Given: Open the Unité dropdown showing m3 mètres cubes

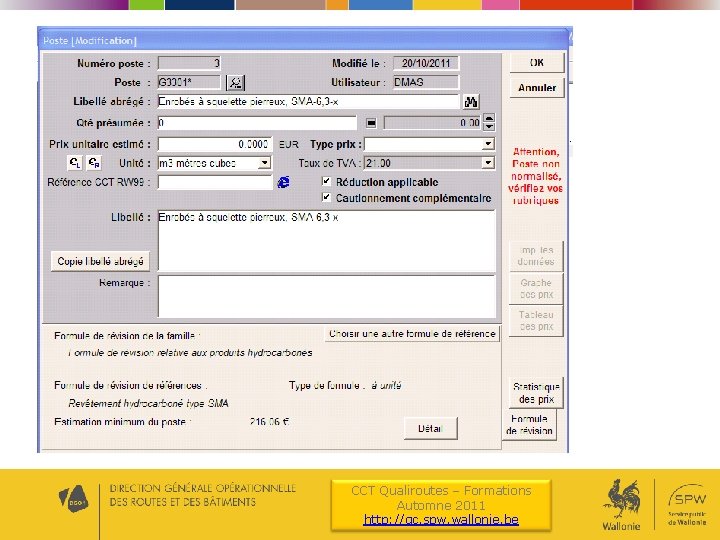Looking at the screenshot, I should (x=264, y=163).
